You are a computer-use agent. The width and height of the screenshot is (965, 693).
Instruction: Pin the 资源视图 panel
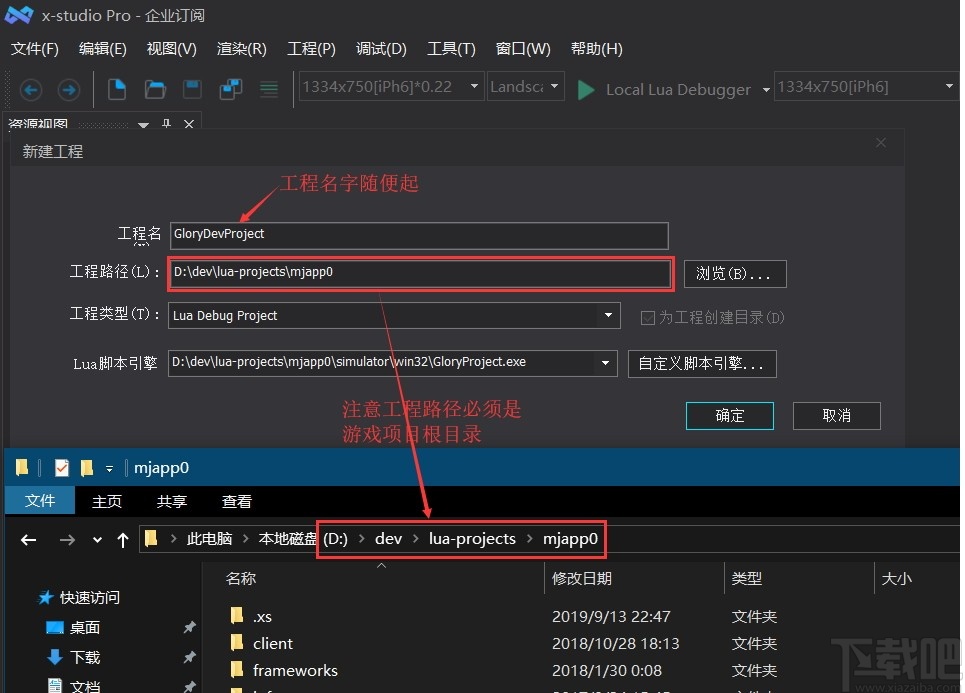(x=166, y=124)
